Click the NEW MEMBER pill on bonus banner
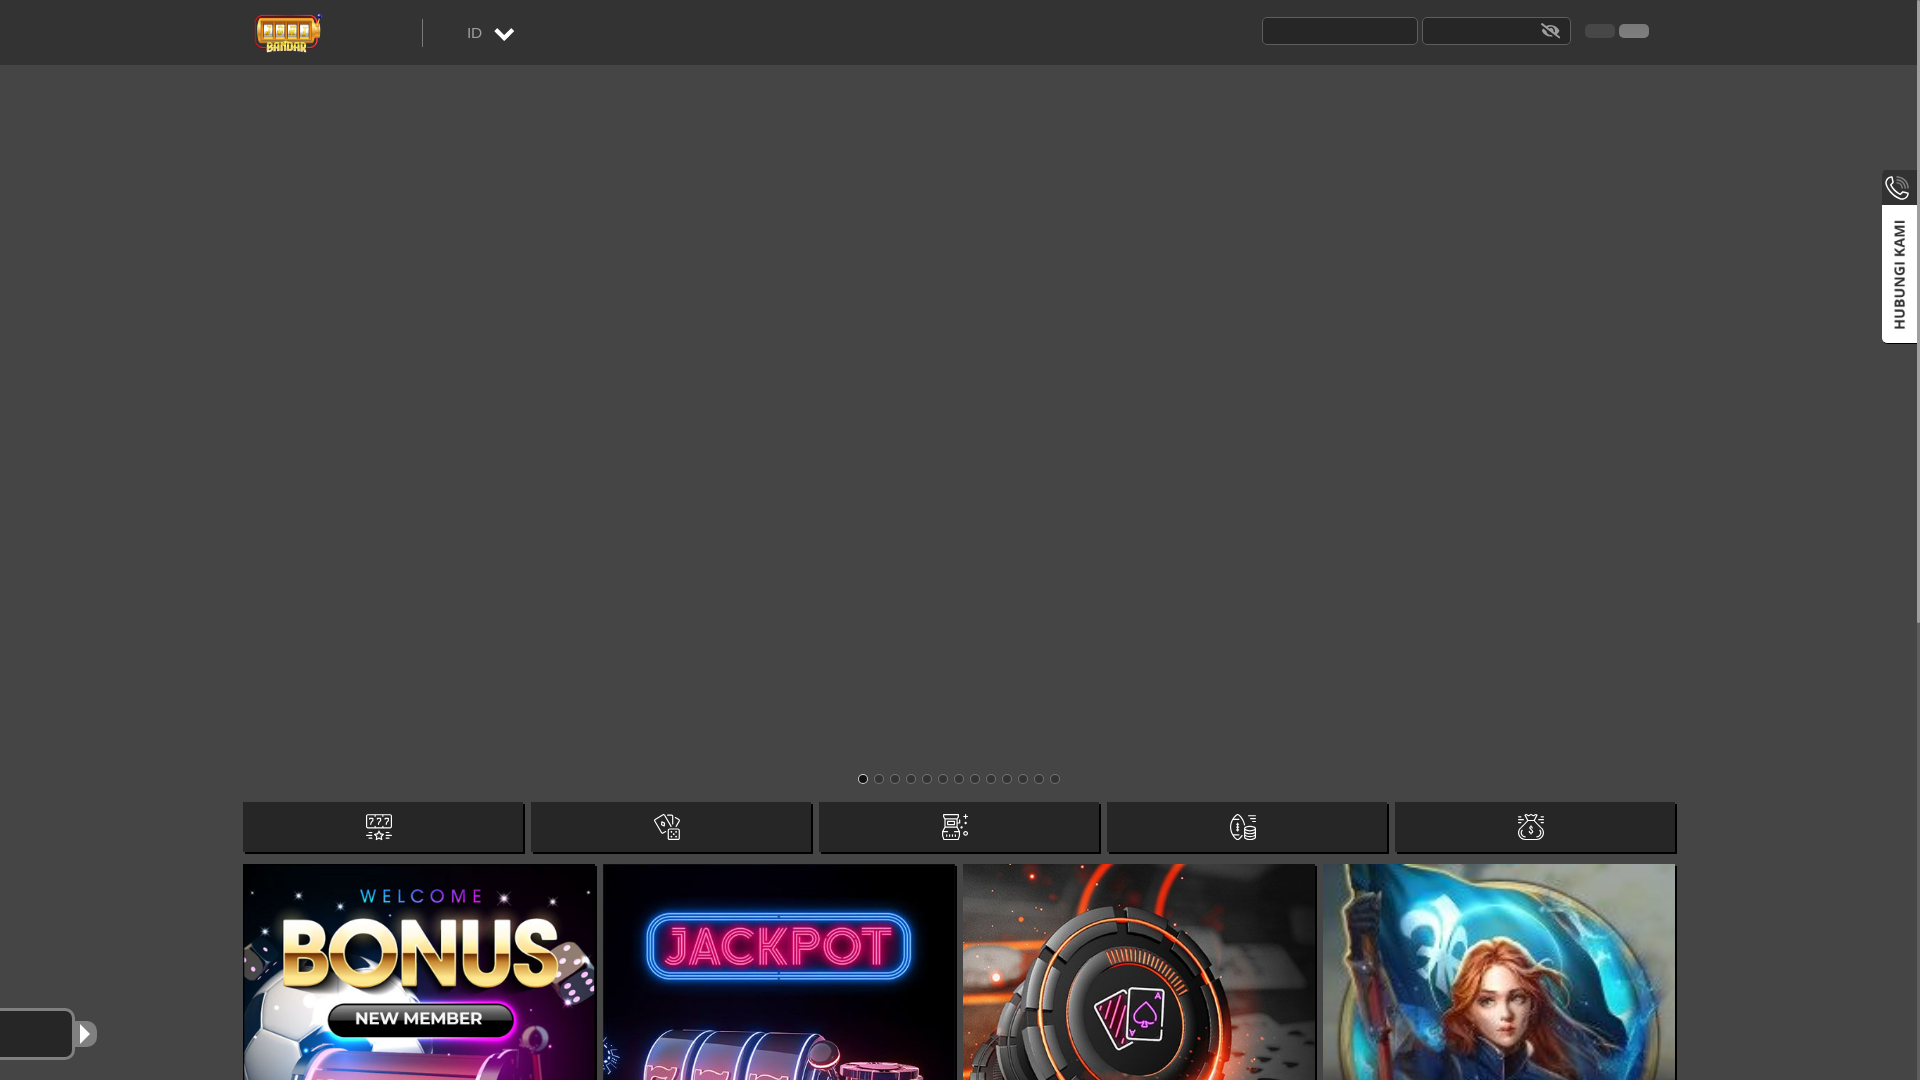 coord(419,1019)
